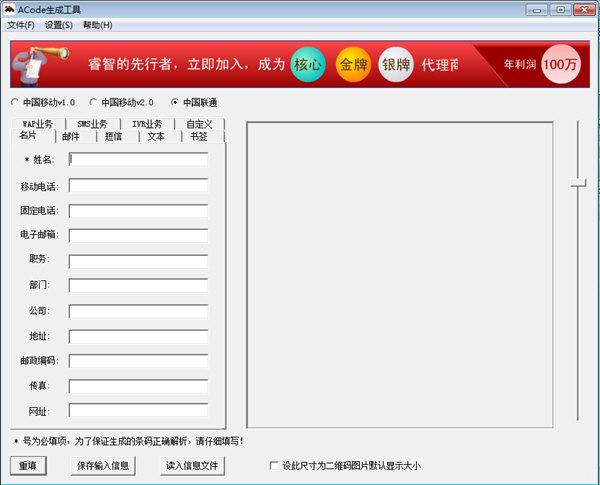
Task: Switch to the 邮件 tab
Action: pos(71,136)
